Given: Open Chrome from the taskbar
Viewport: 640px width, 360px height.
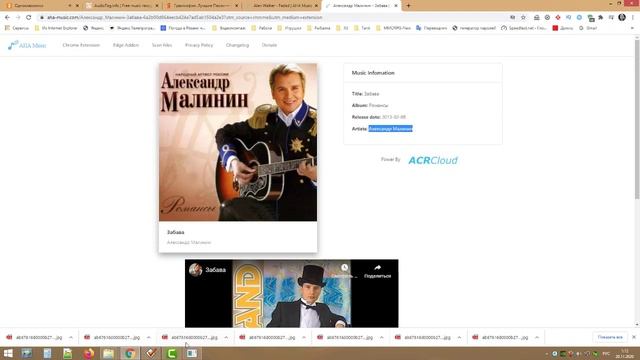Looking at the screenshot, I should (130, 353).
